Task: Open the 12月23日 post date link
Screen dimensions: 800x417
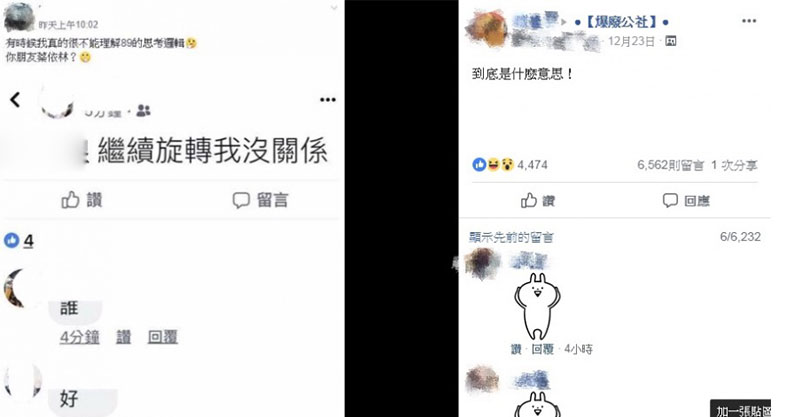Action: 631,41
